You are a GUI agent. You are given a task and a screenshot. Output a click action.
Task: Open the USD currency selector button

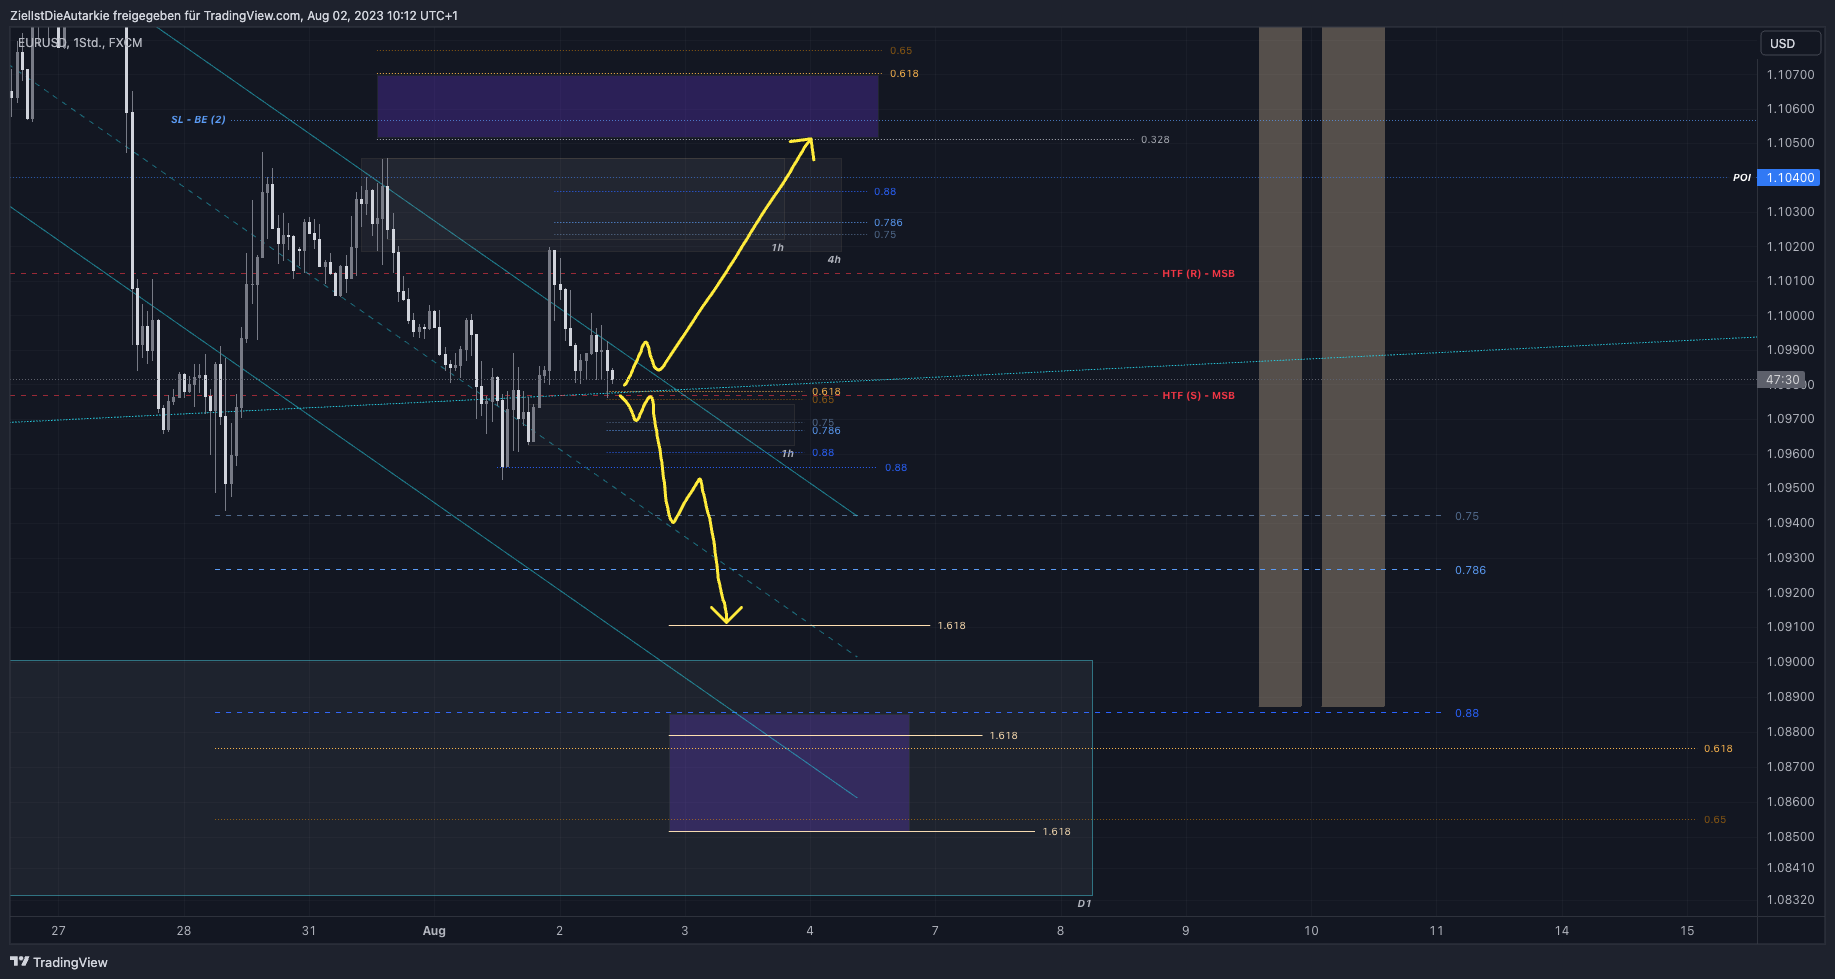pyautogui.click(x=1790, y=43)
